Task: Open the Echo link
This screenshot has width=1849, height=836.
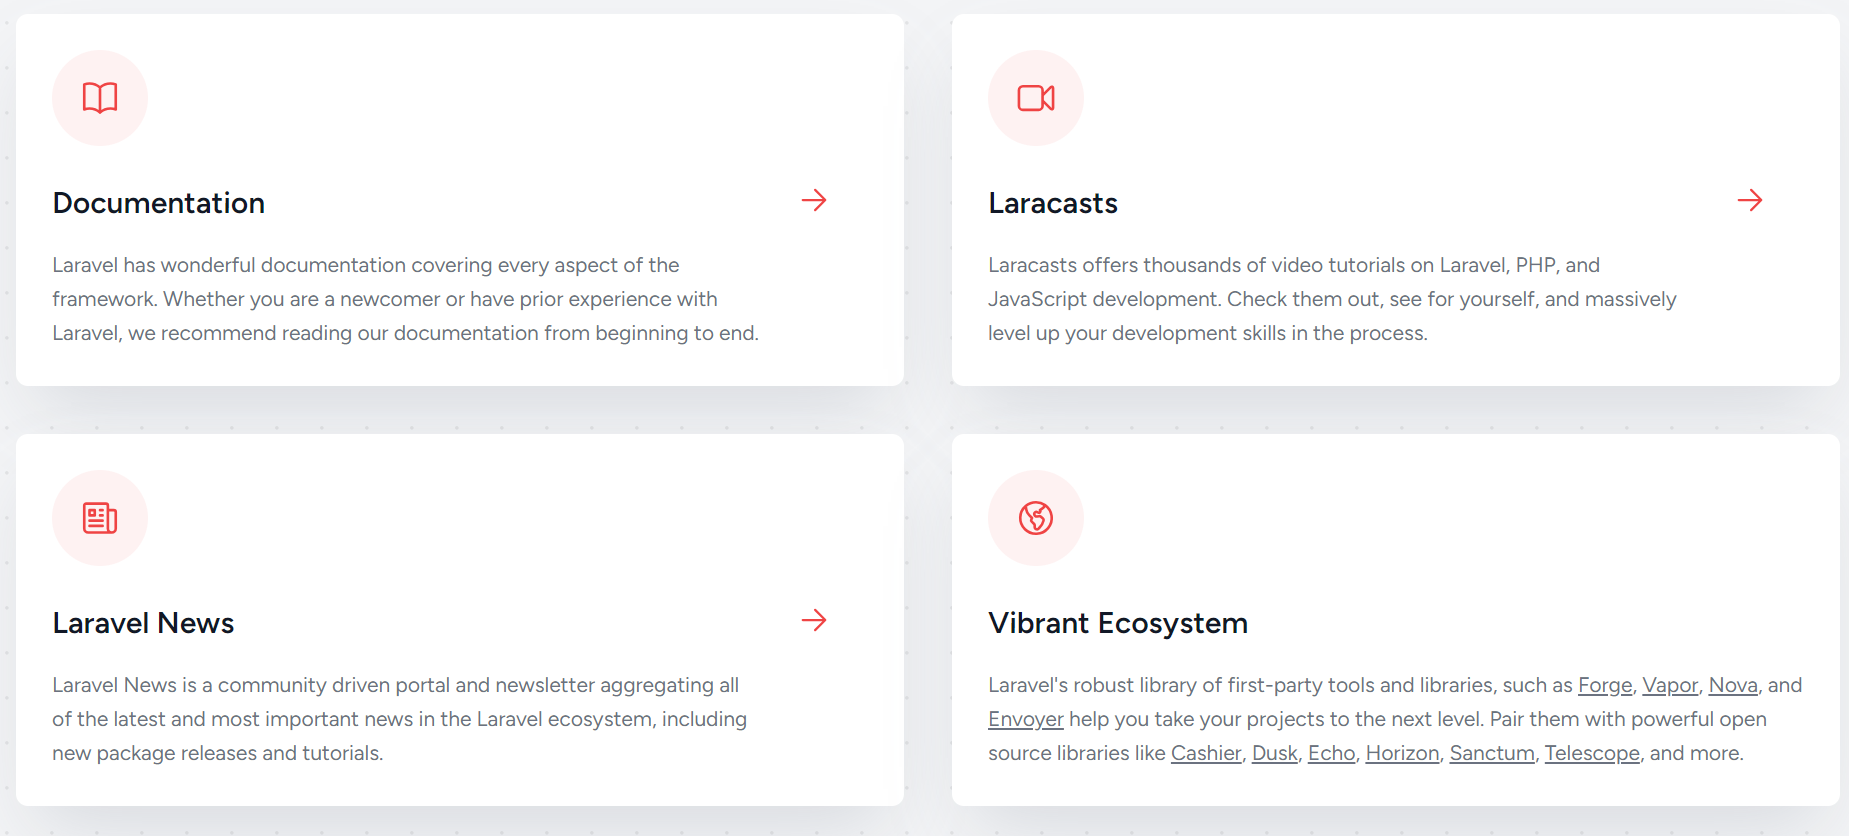Action: pyautogui.click(x=1331, y=752)
